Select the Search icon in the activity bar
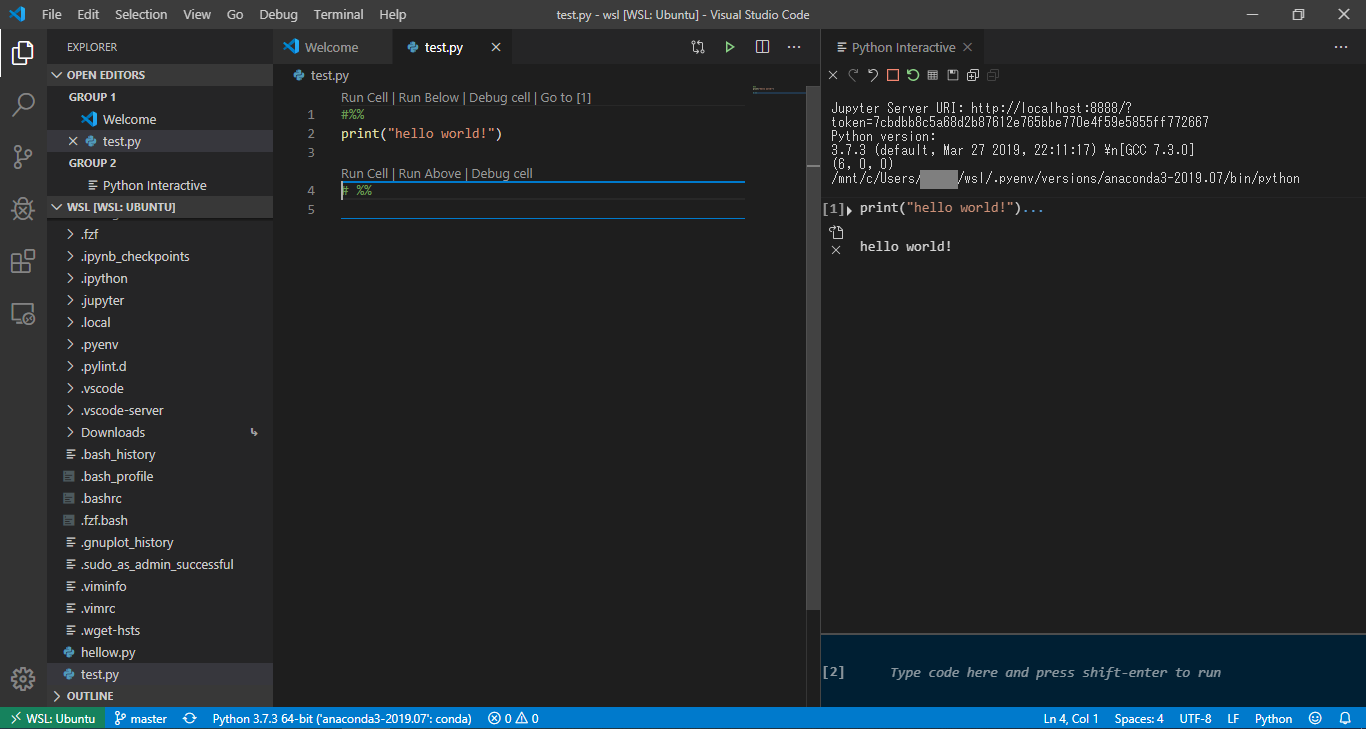The width and height of the screenshot is (1366, 729). [23, 105]
